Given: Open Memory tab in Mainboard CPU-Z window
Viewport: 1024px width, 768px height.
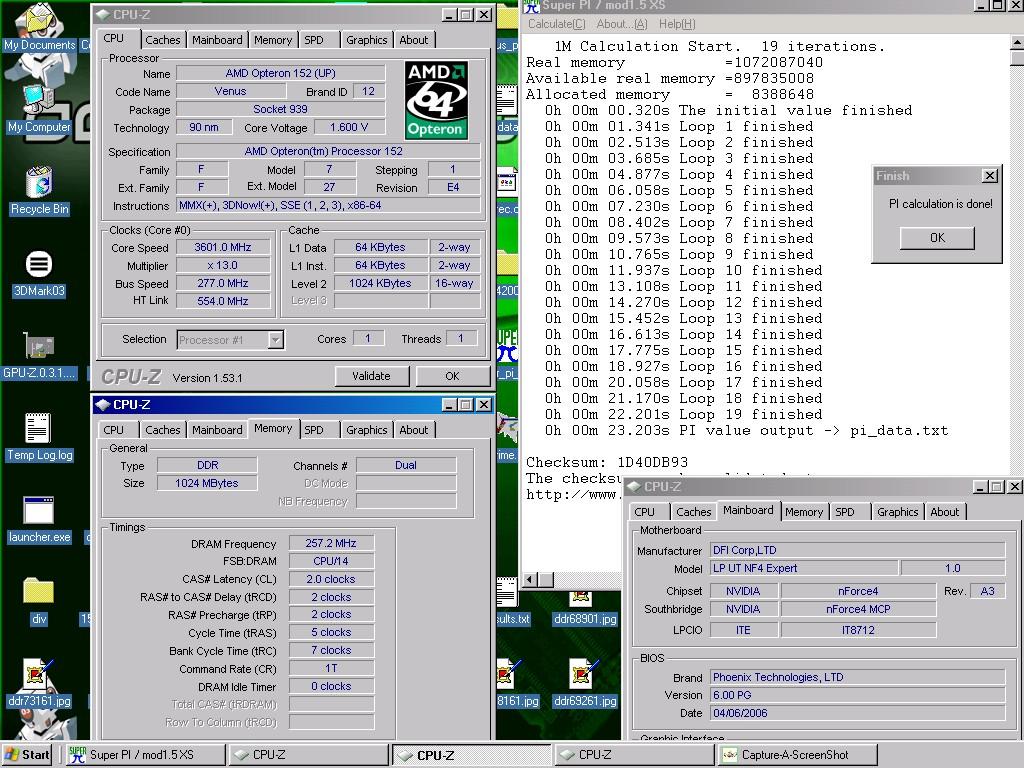Looking at the screenshot, I should [x=804, y=512].
